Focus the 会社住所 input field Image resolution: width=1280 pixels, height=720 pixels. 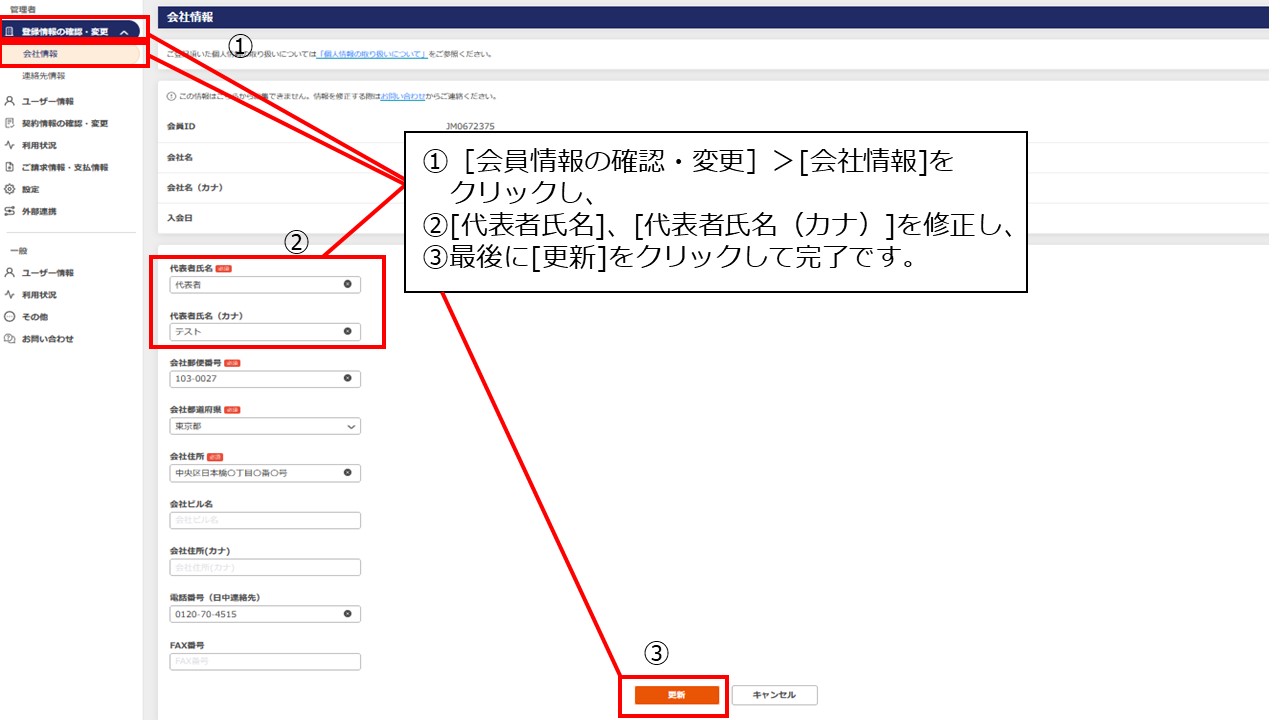tap(265, 473)
